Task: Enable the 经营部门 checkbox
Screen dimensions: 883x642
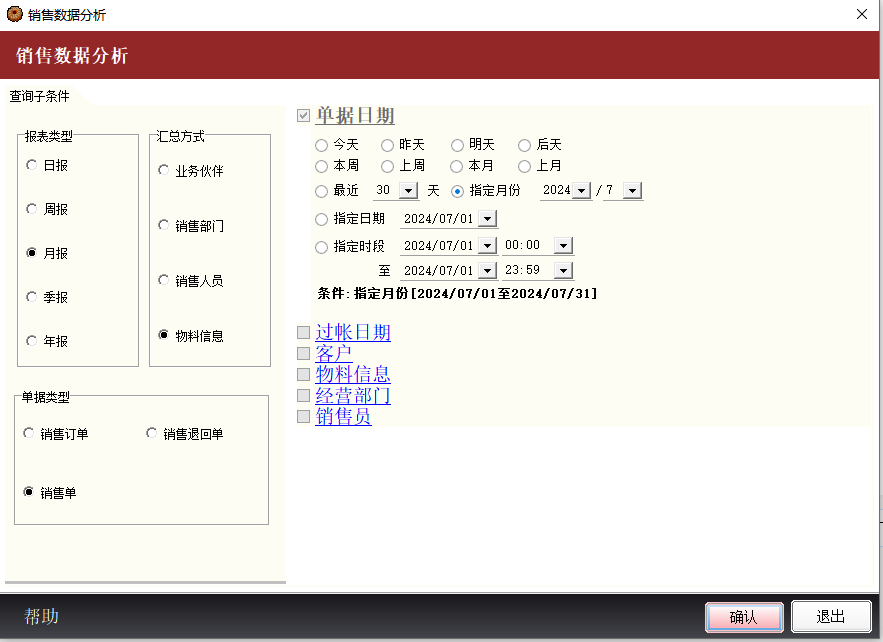Action: pyautogui.click(x=304, y=395)
